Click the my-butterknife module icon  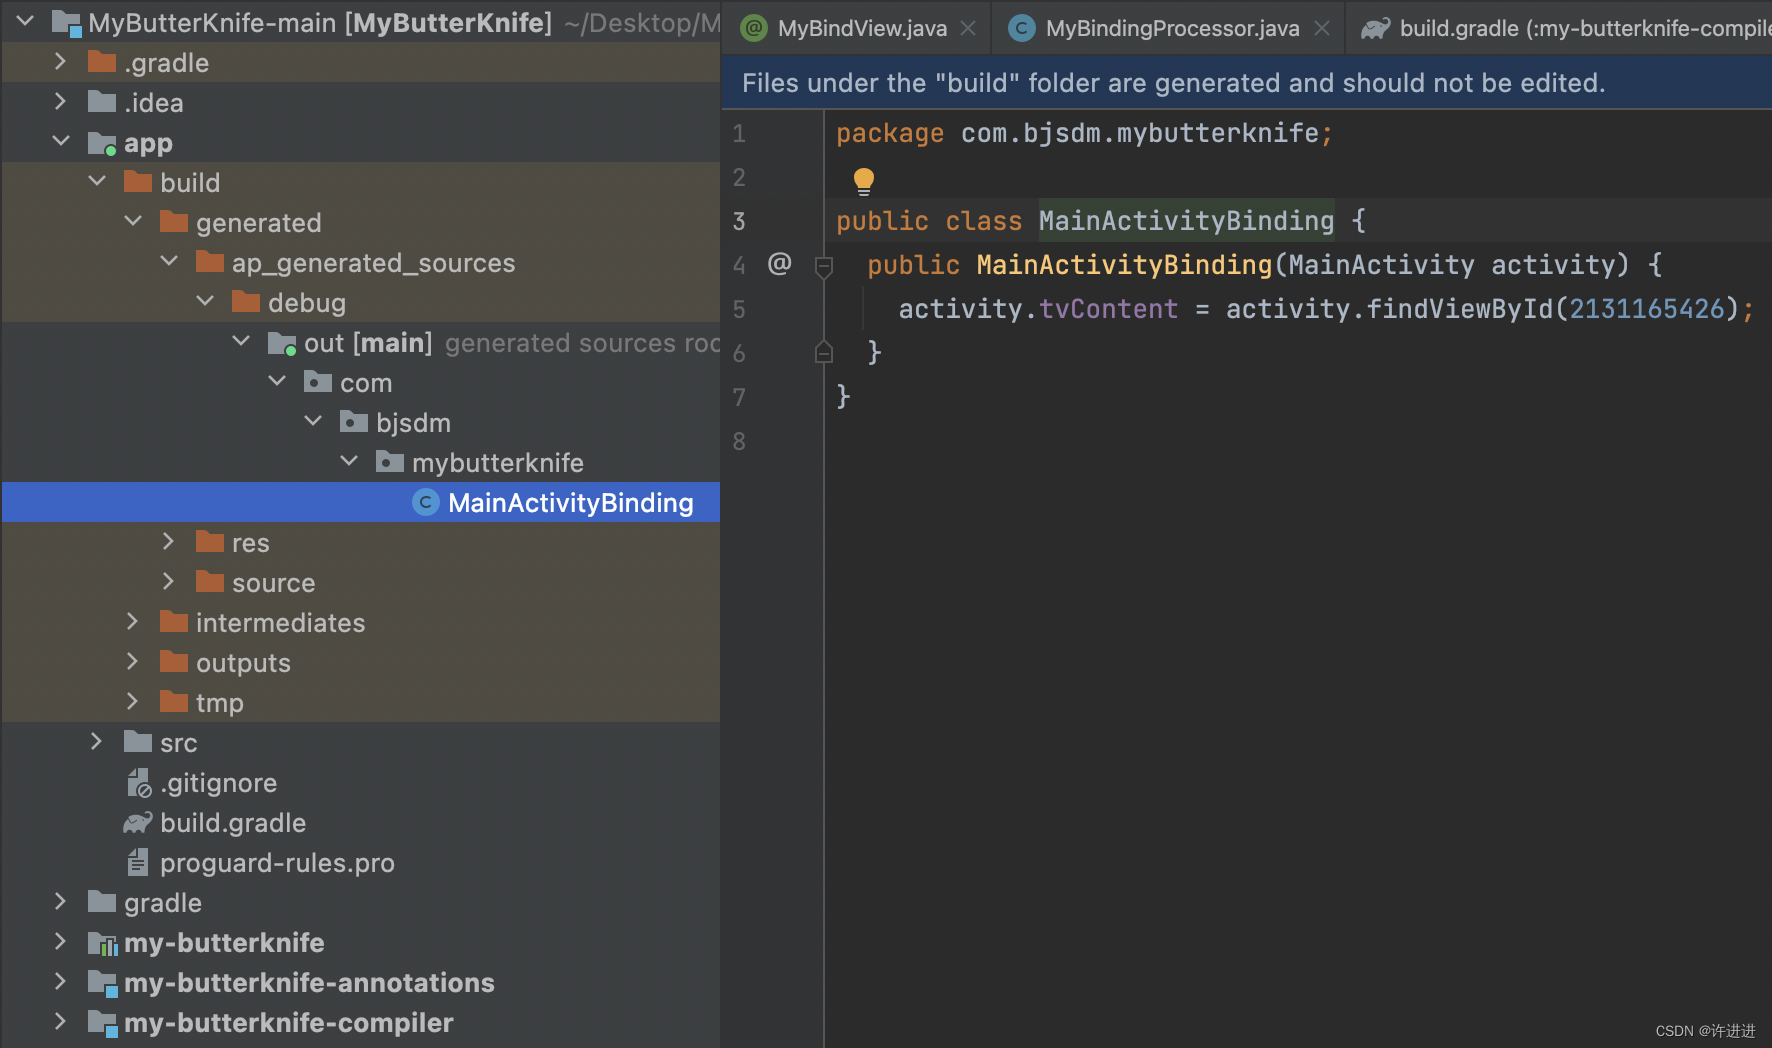tap(102, 943)
